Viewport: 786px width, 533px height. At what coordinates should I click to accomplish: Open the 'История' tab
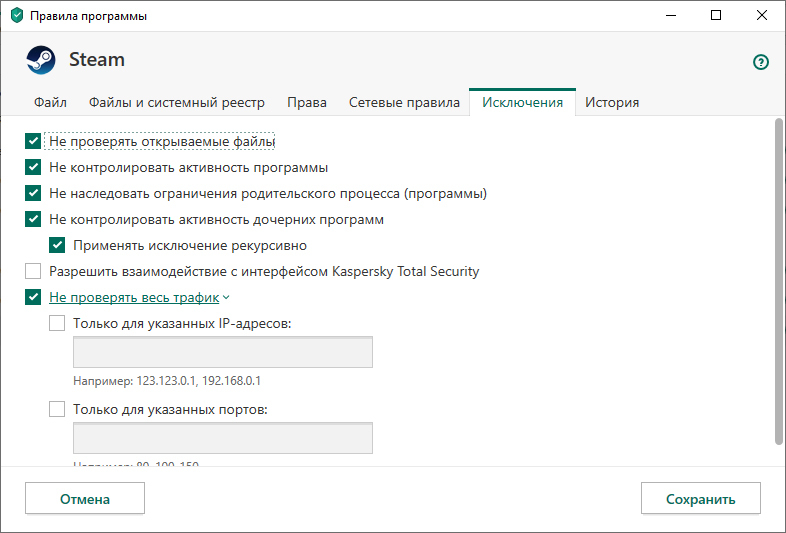pyautogui.click(x=612, y=102)
